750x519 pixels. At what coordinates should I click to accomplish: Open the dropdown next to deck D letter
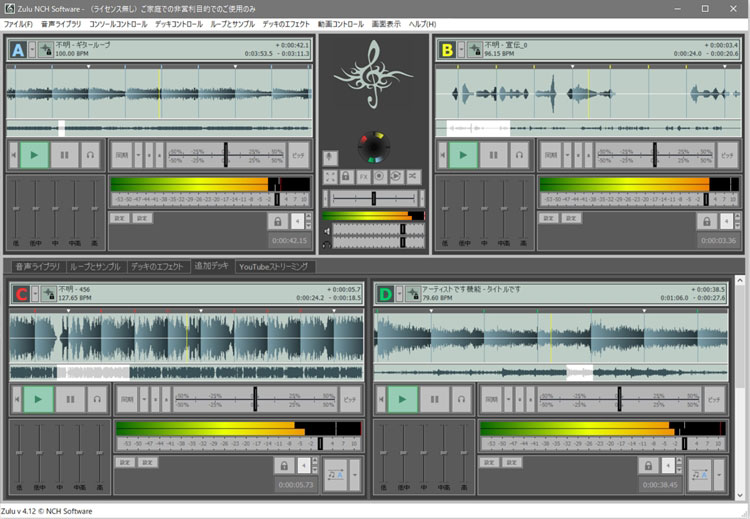coord(399,294)
